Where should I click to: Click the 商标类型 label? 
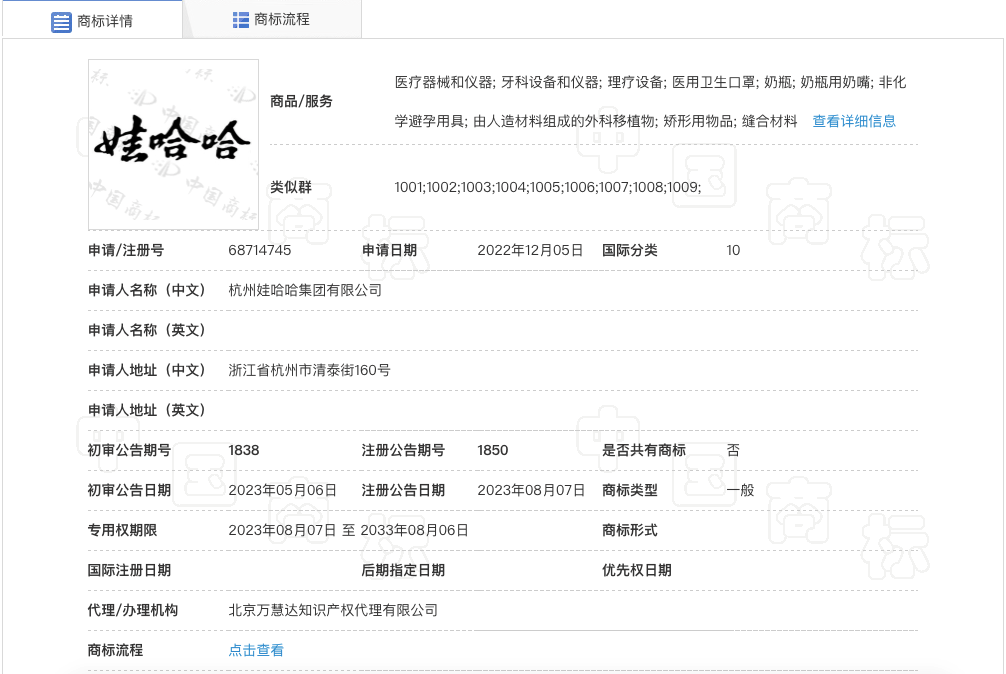(629, 490)
